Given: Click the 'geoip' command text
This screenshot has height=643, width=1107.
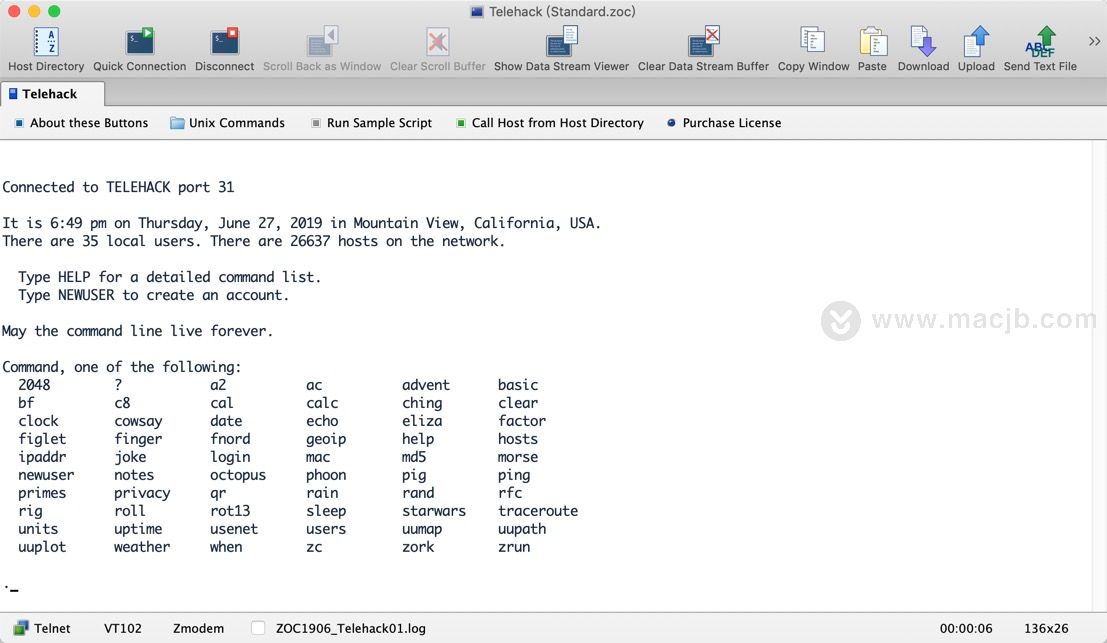Looking at the screenshot, I should point(326,438).
